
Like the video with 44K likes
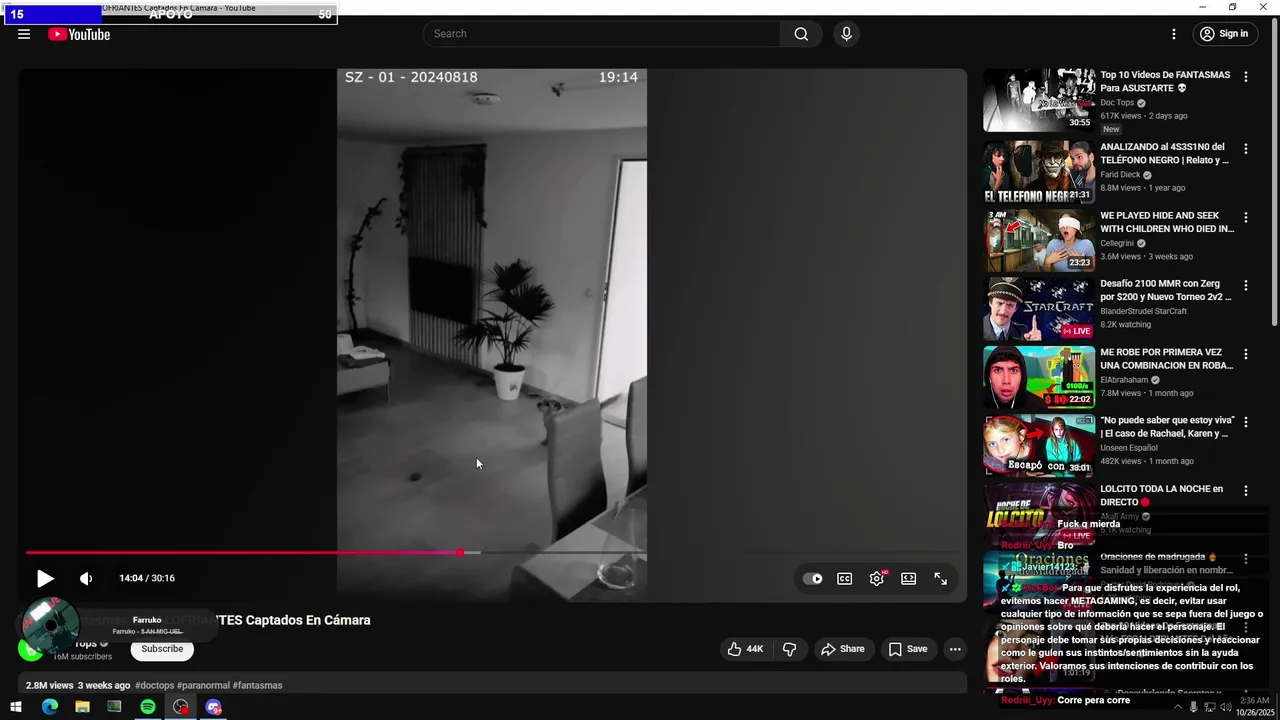click(745, 649)
